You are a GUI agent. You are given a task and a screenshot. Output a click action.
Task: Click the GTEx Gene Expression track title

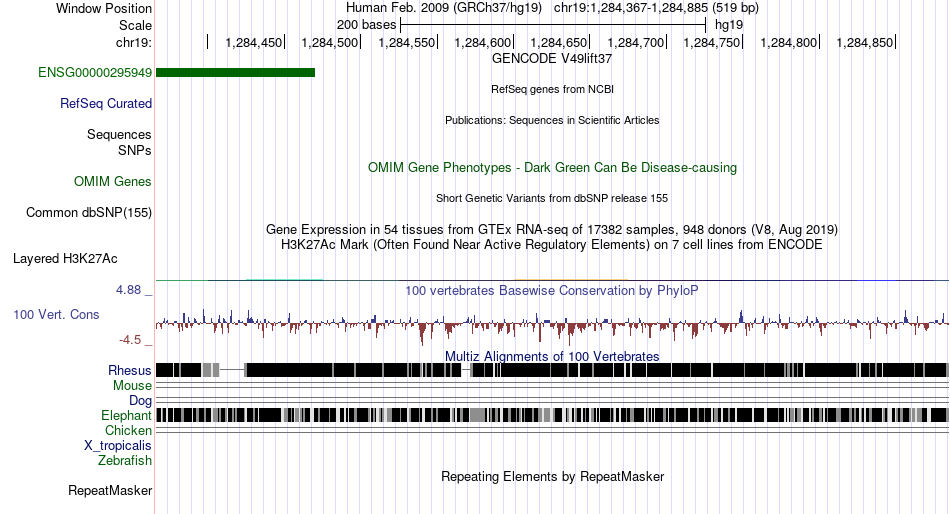click(x=552, y=230)
